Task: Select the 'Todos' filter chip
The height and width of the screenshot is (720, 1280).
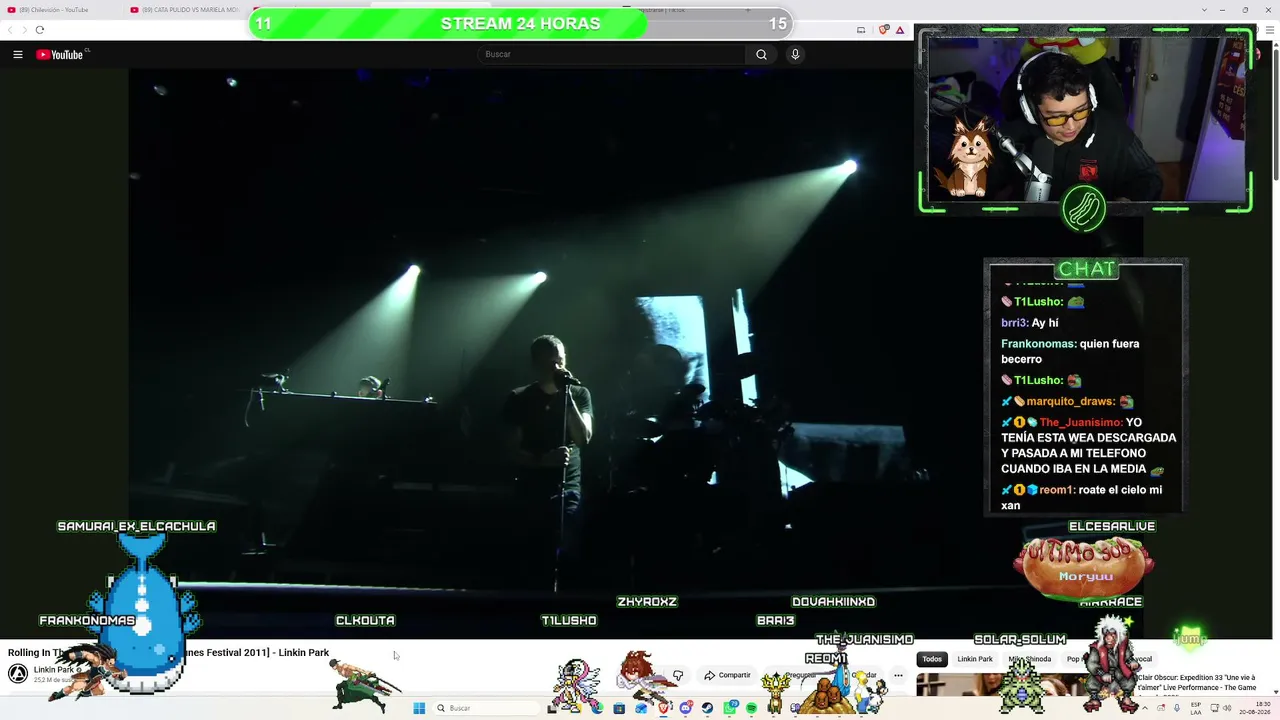Action: coord(932,659)
